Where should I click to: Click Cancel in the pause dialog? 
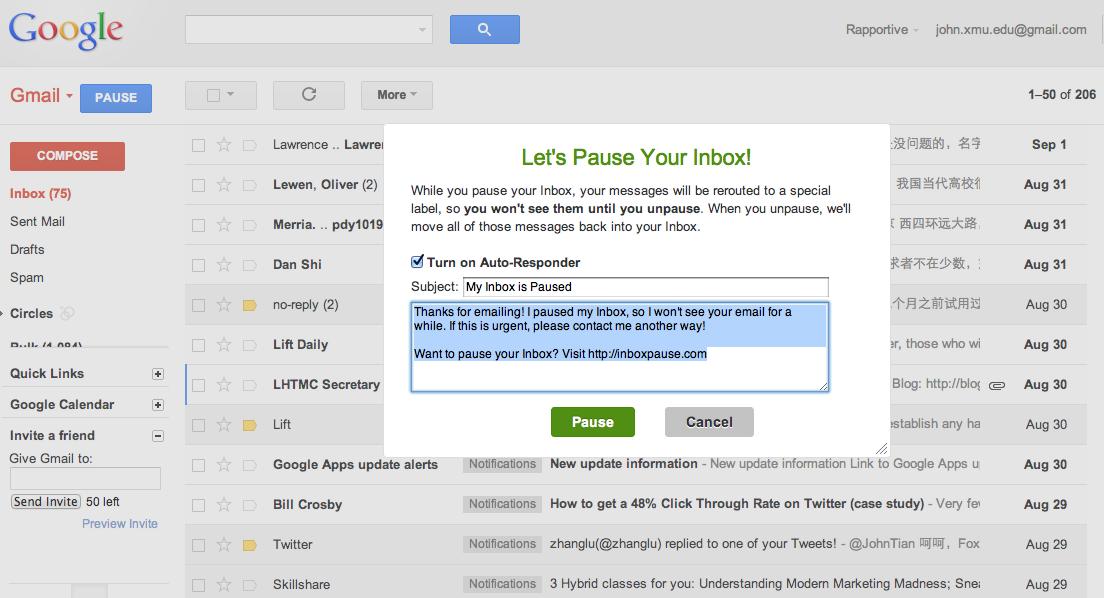tap(709, 422)
